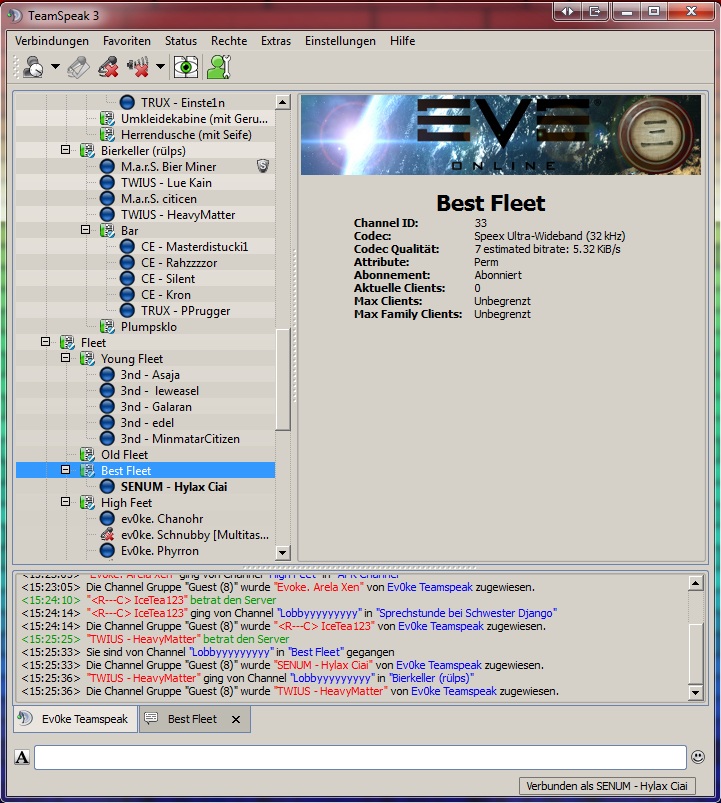Select user 3nd - leweasel
Screen dimensions: 721x803
pos(159,391)
